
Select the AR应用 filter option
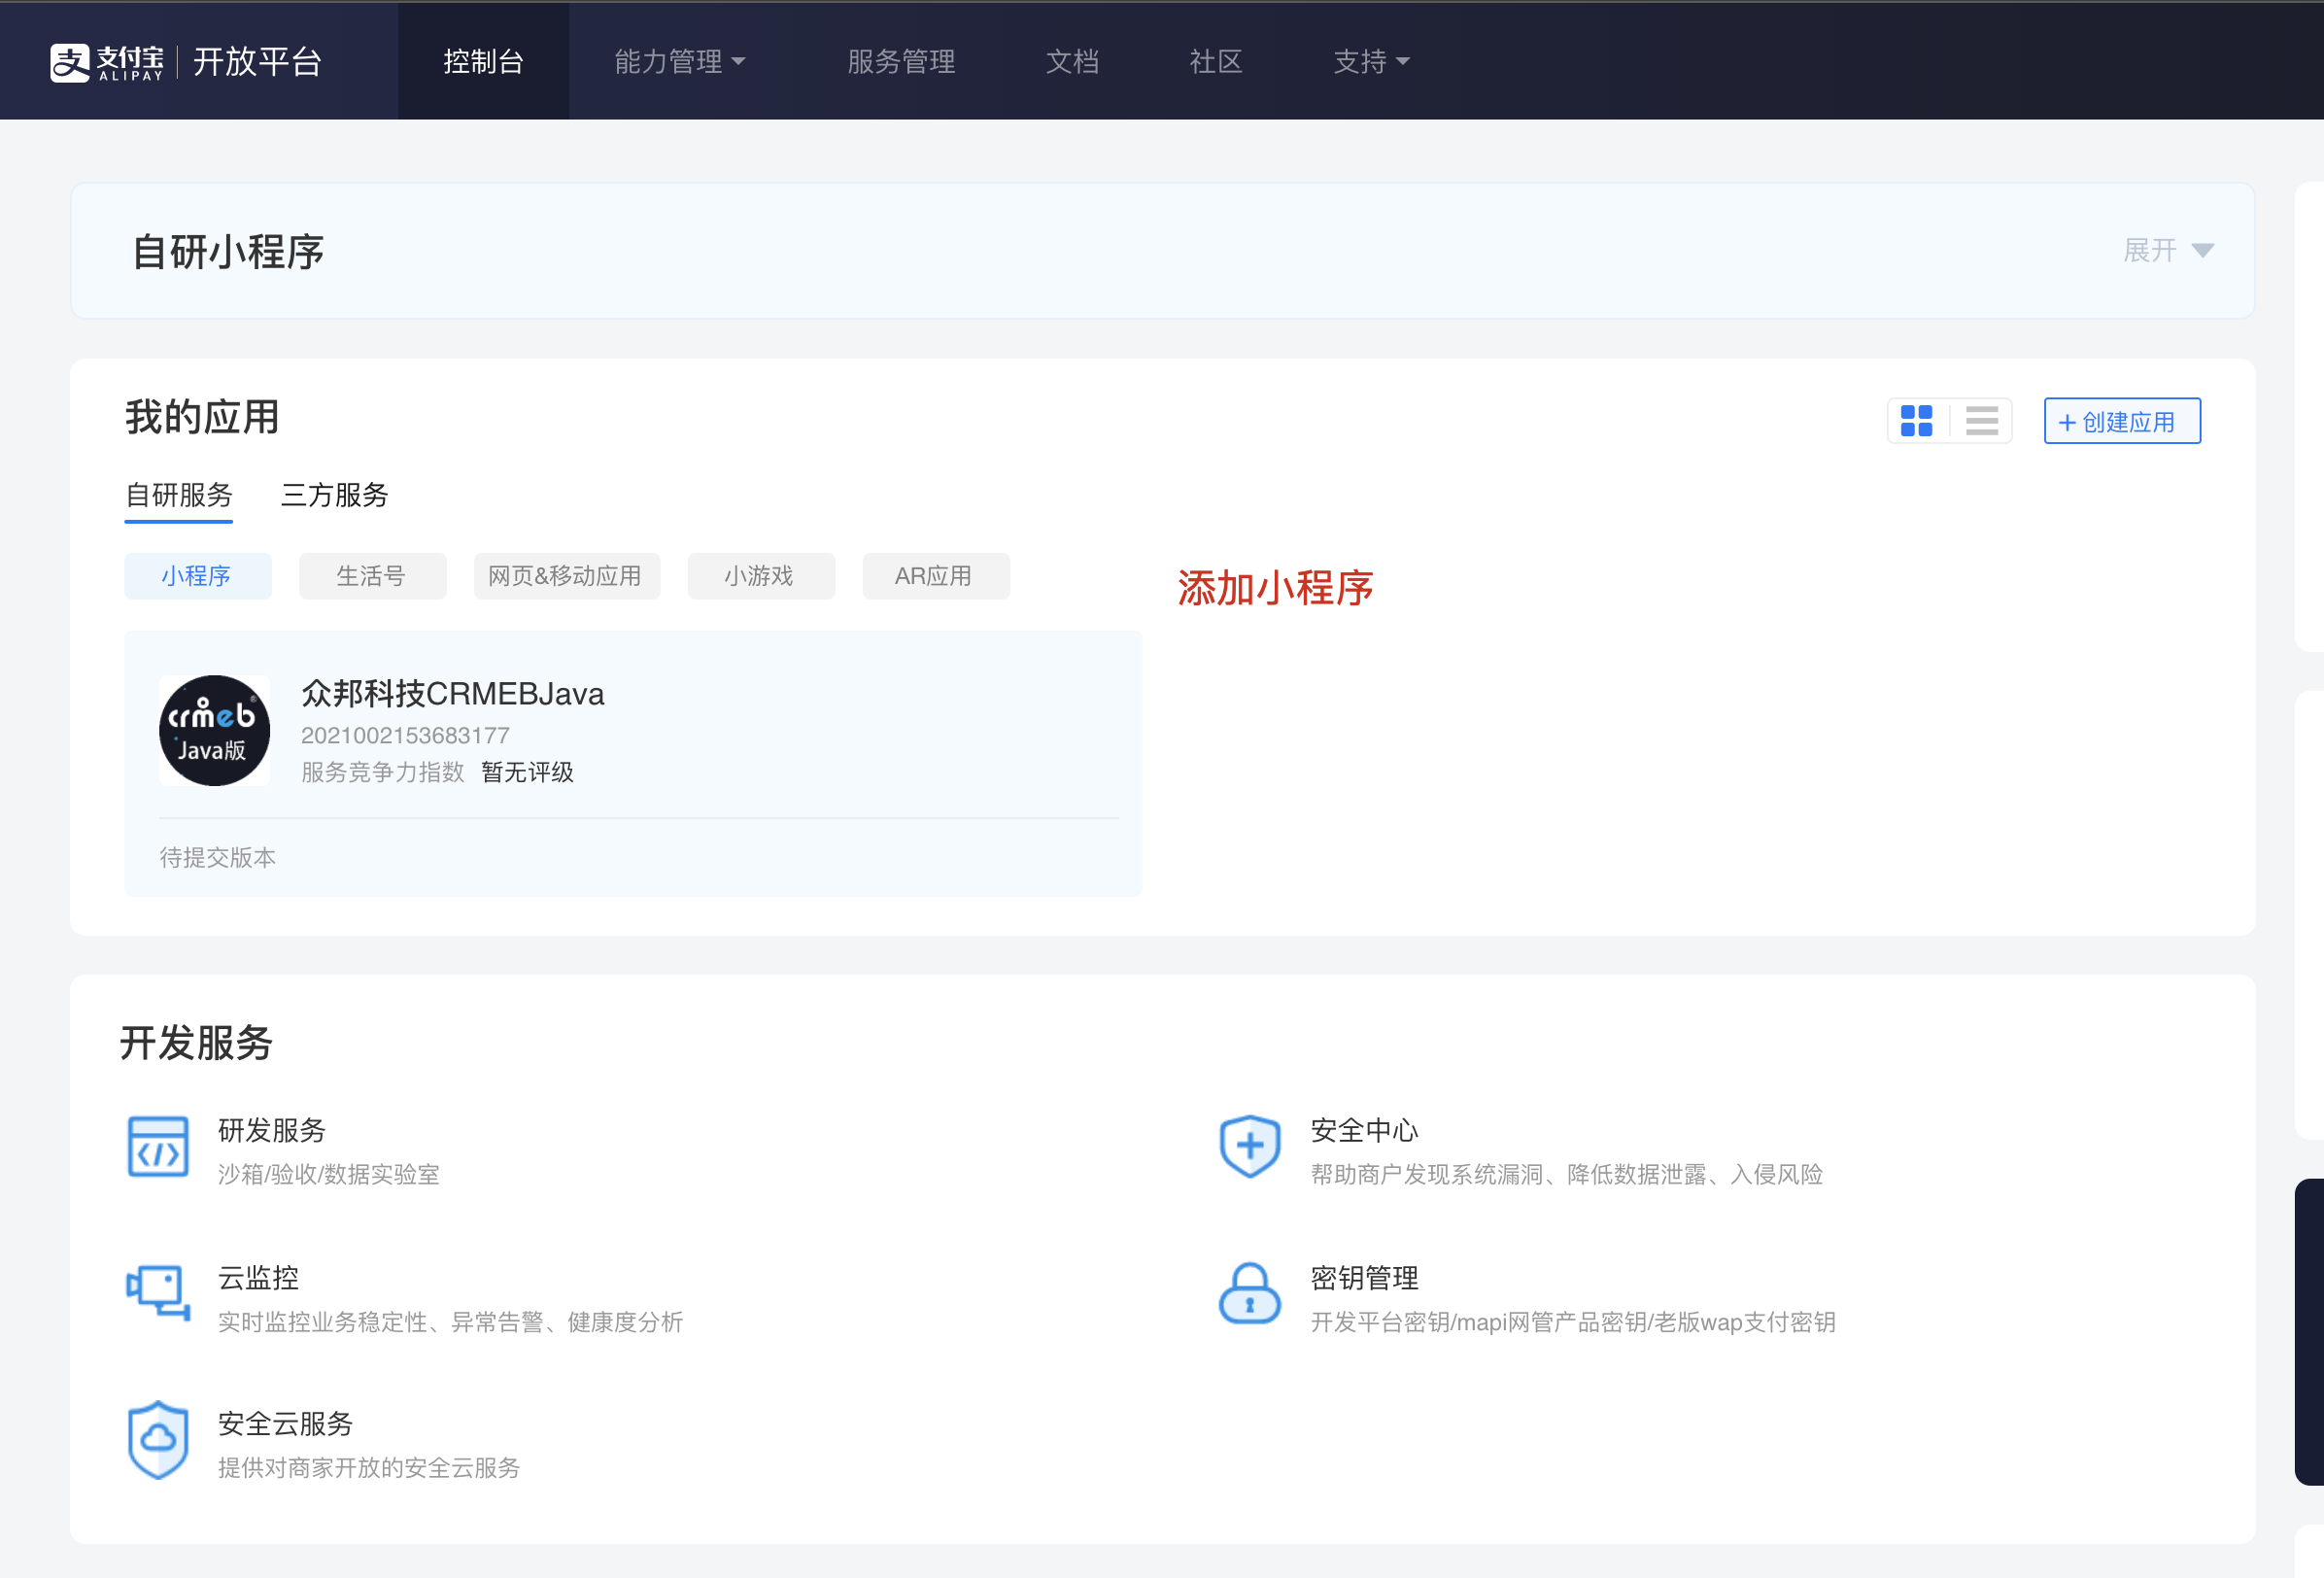click(936, 576)
